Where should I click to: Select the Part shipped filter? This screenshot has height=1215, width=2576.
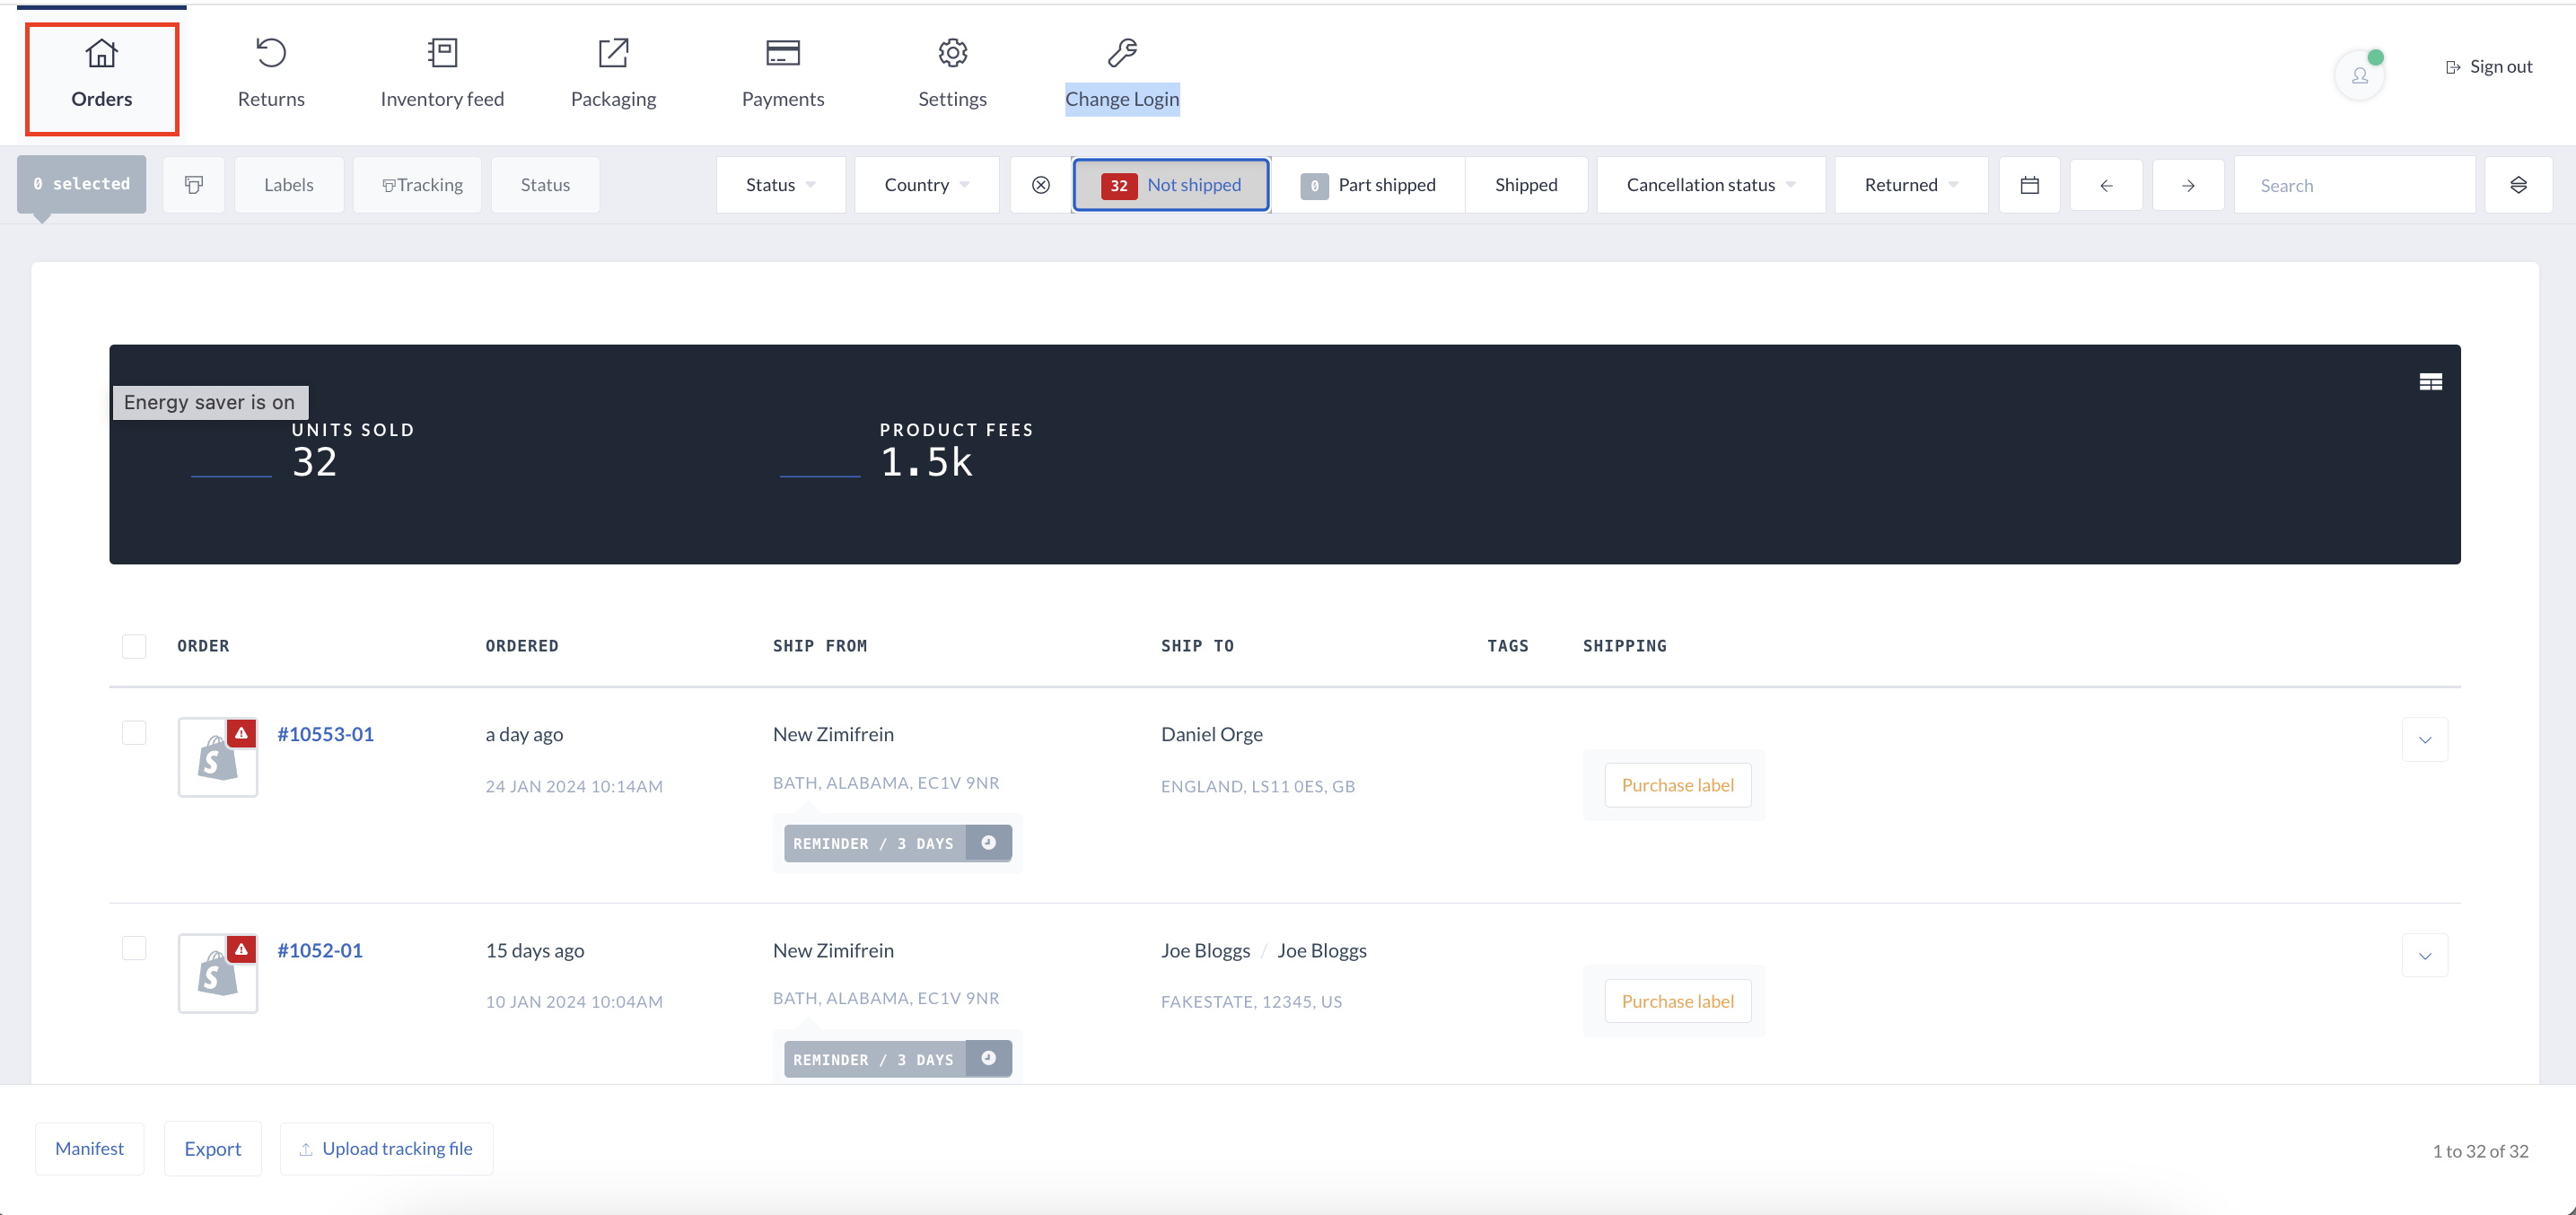[1368, 185]
